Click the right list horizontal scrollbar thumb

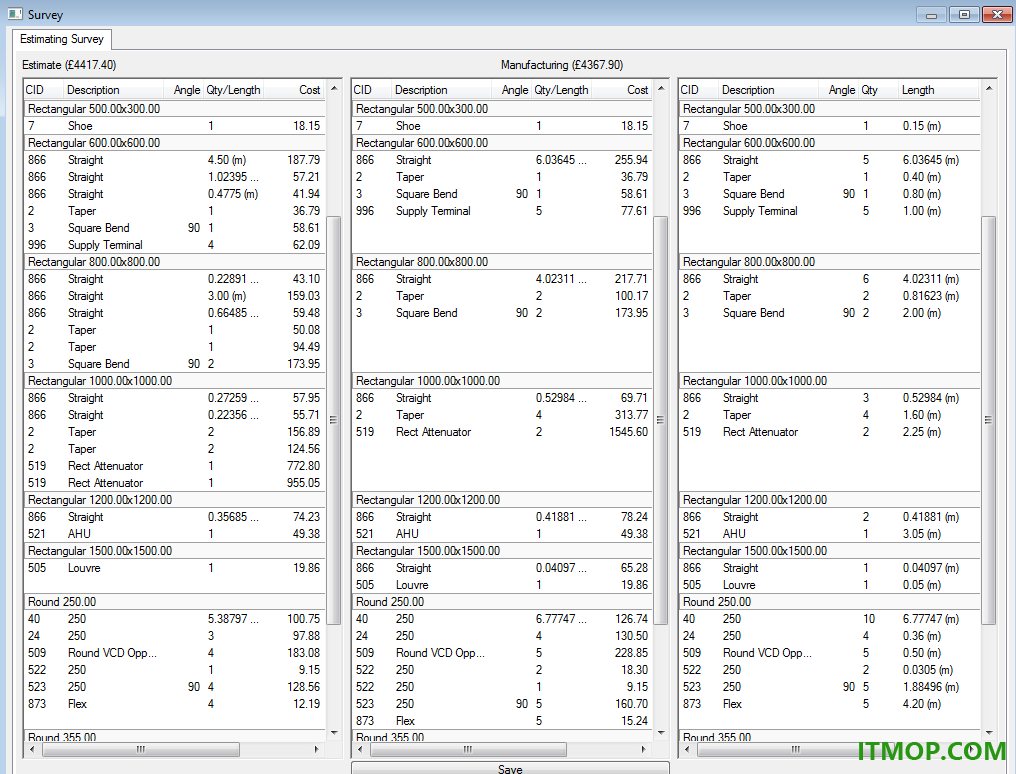click(796, 749)
